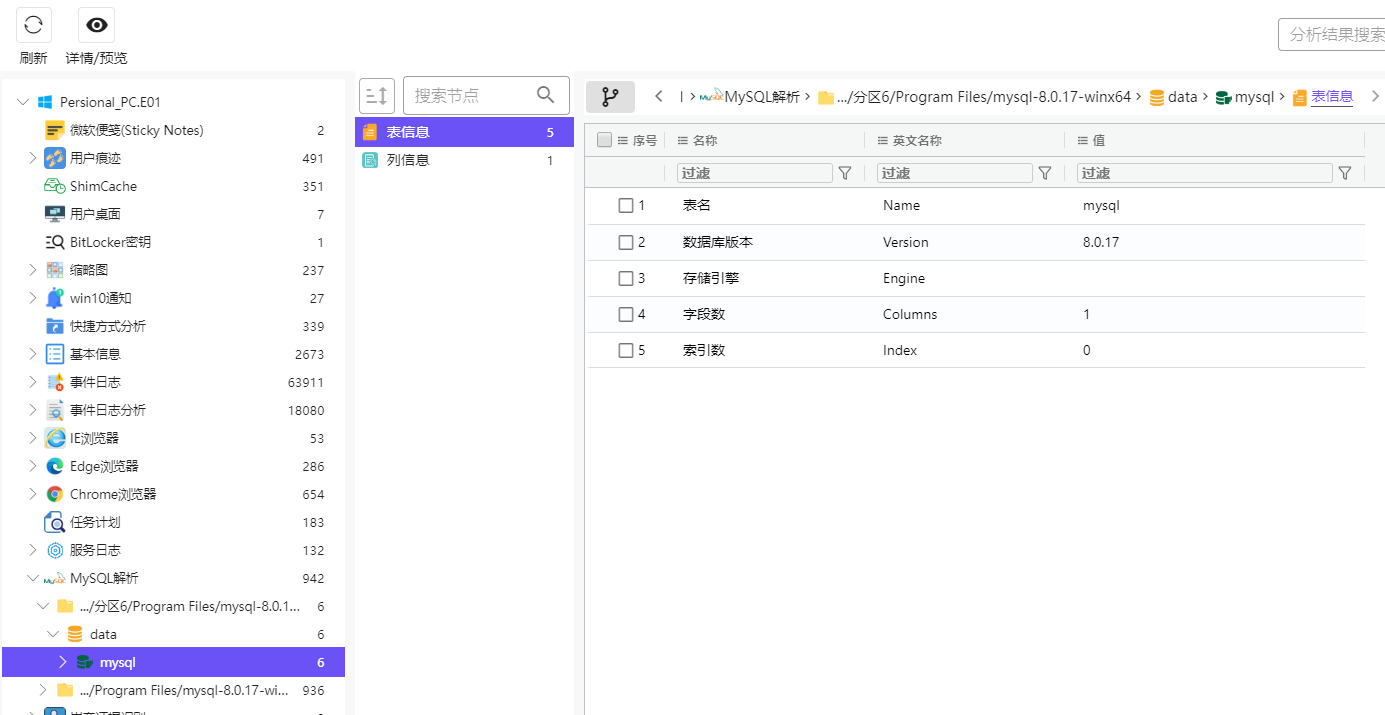Click the data breadcrumb link

(x=1182, y=97)
